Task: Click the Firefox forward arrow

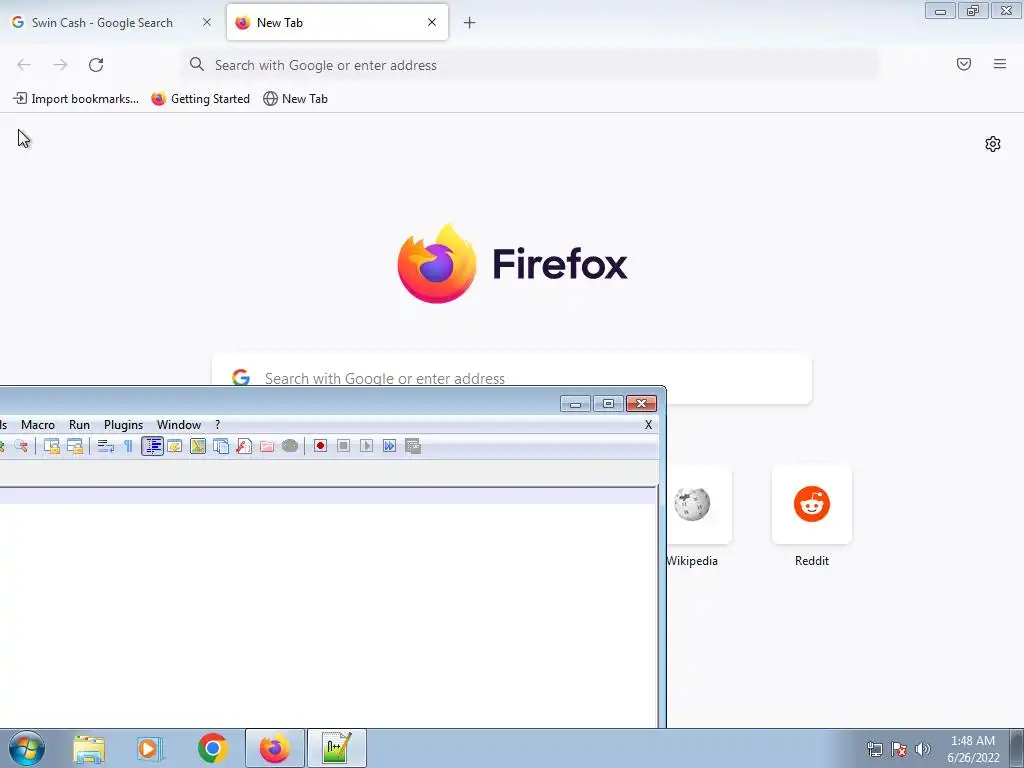Action: (60, 65)
